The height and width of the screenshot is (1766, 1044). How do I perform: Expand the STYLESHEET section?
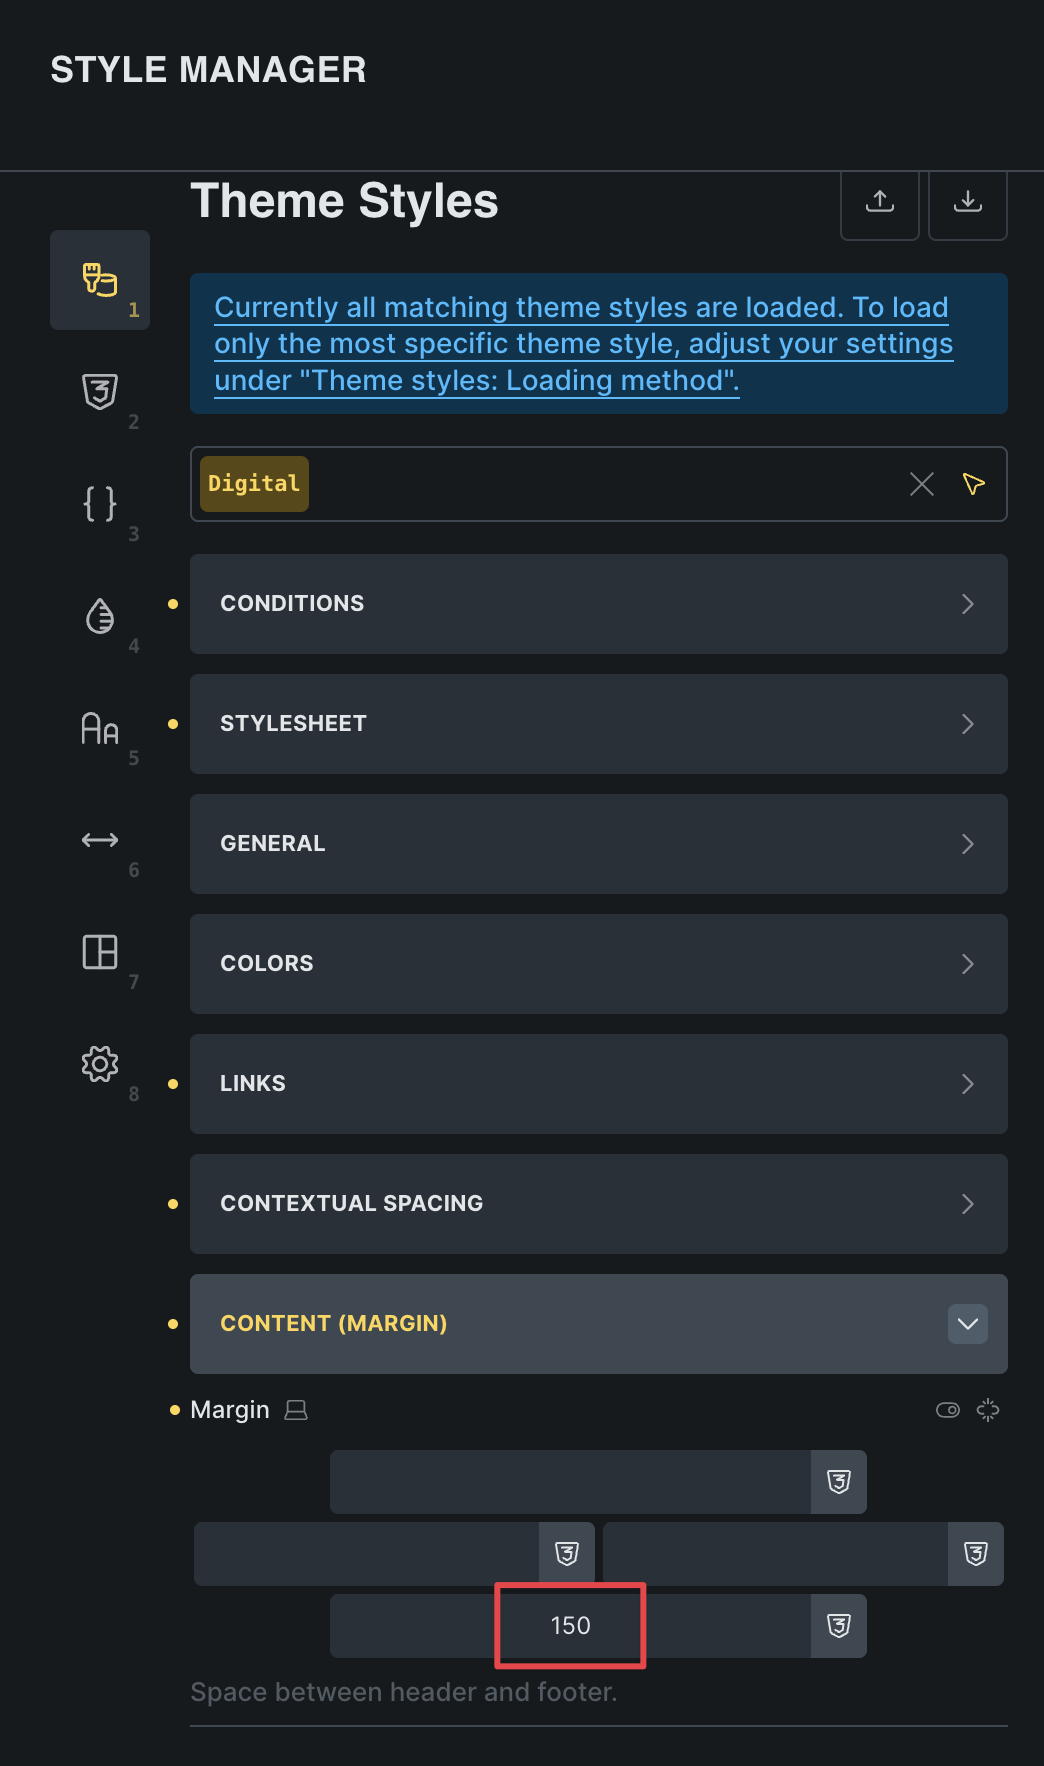tap(598, 724)
